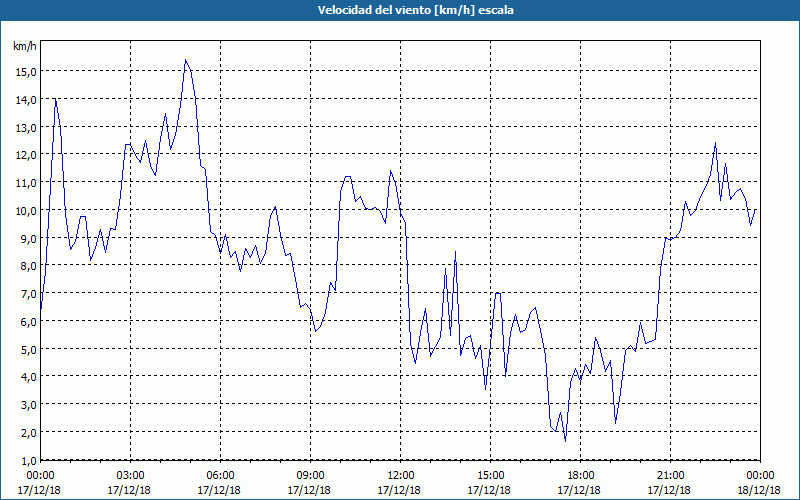Screen dimensions: 800x500
Task: Select the '15,0' value on the vertical axis
Action: (x=26, y=72)
